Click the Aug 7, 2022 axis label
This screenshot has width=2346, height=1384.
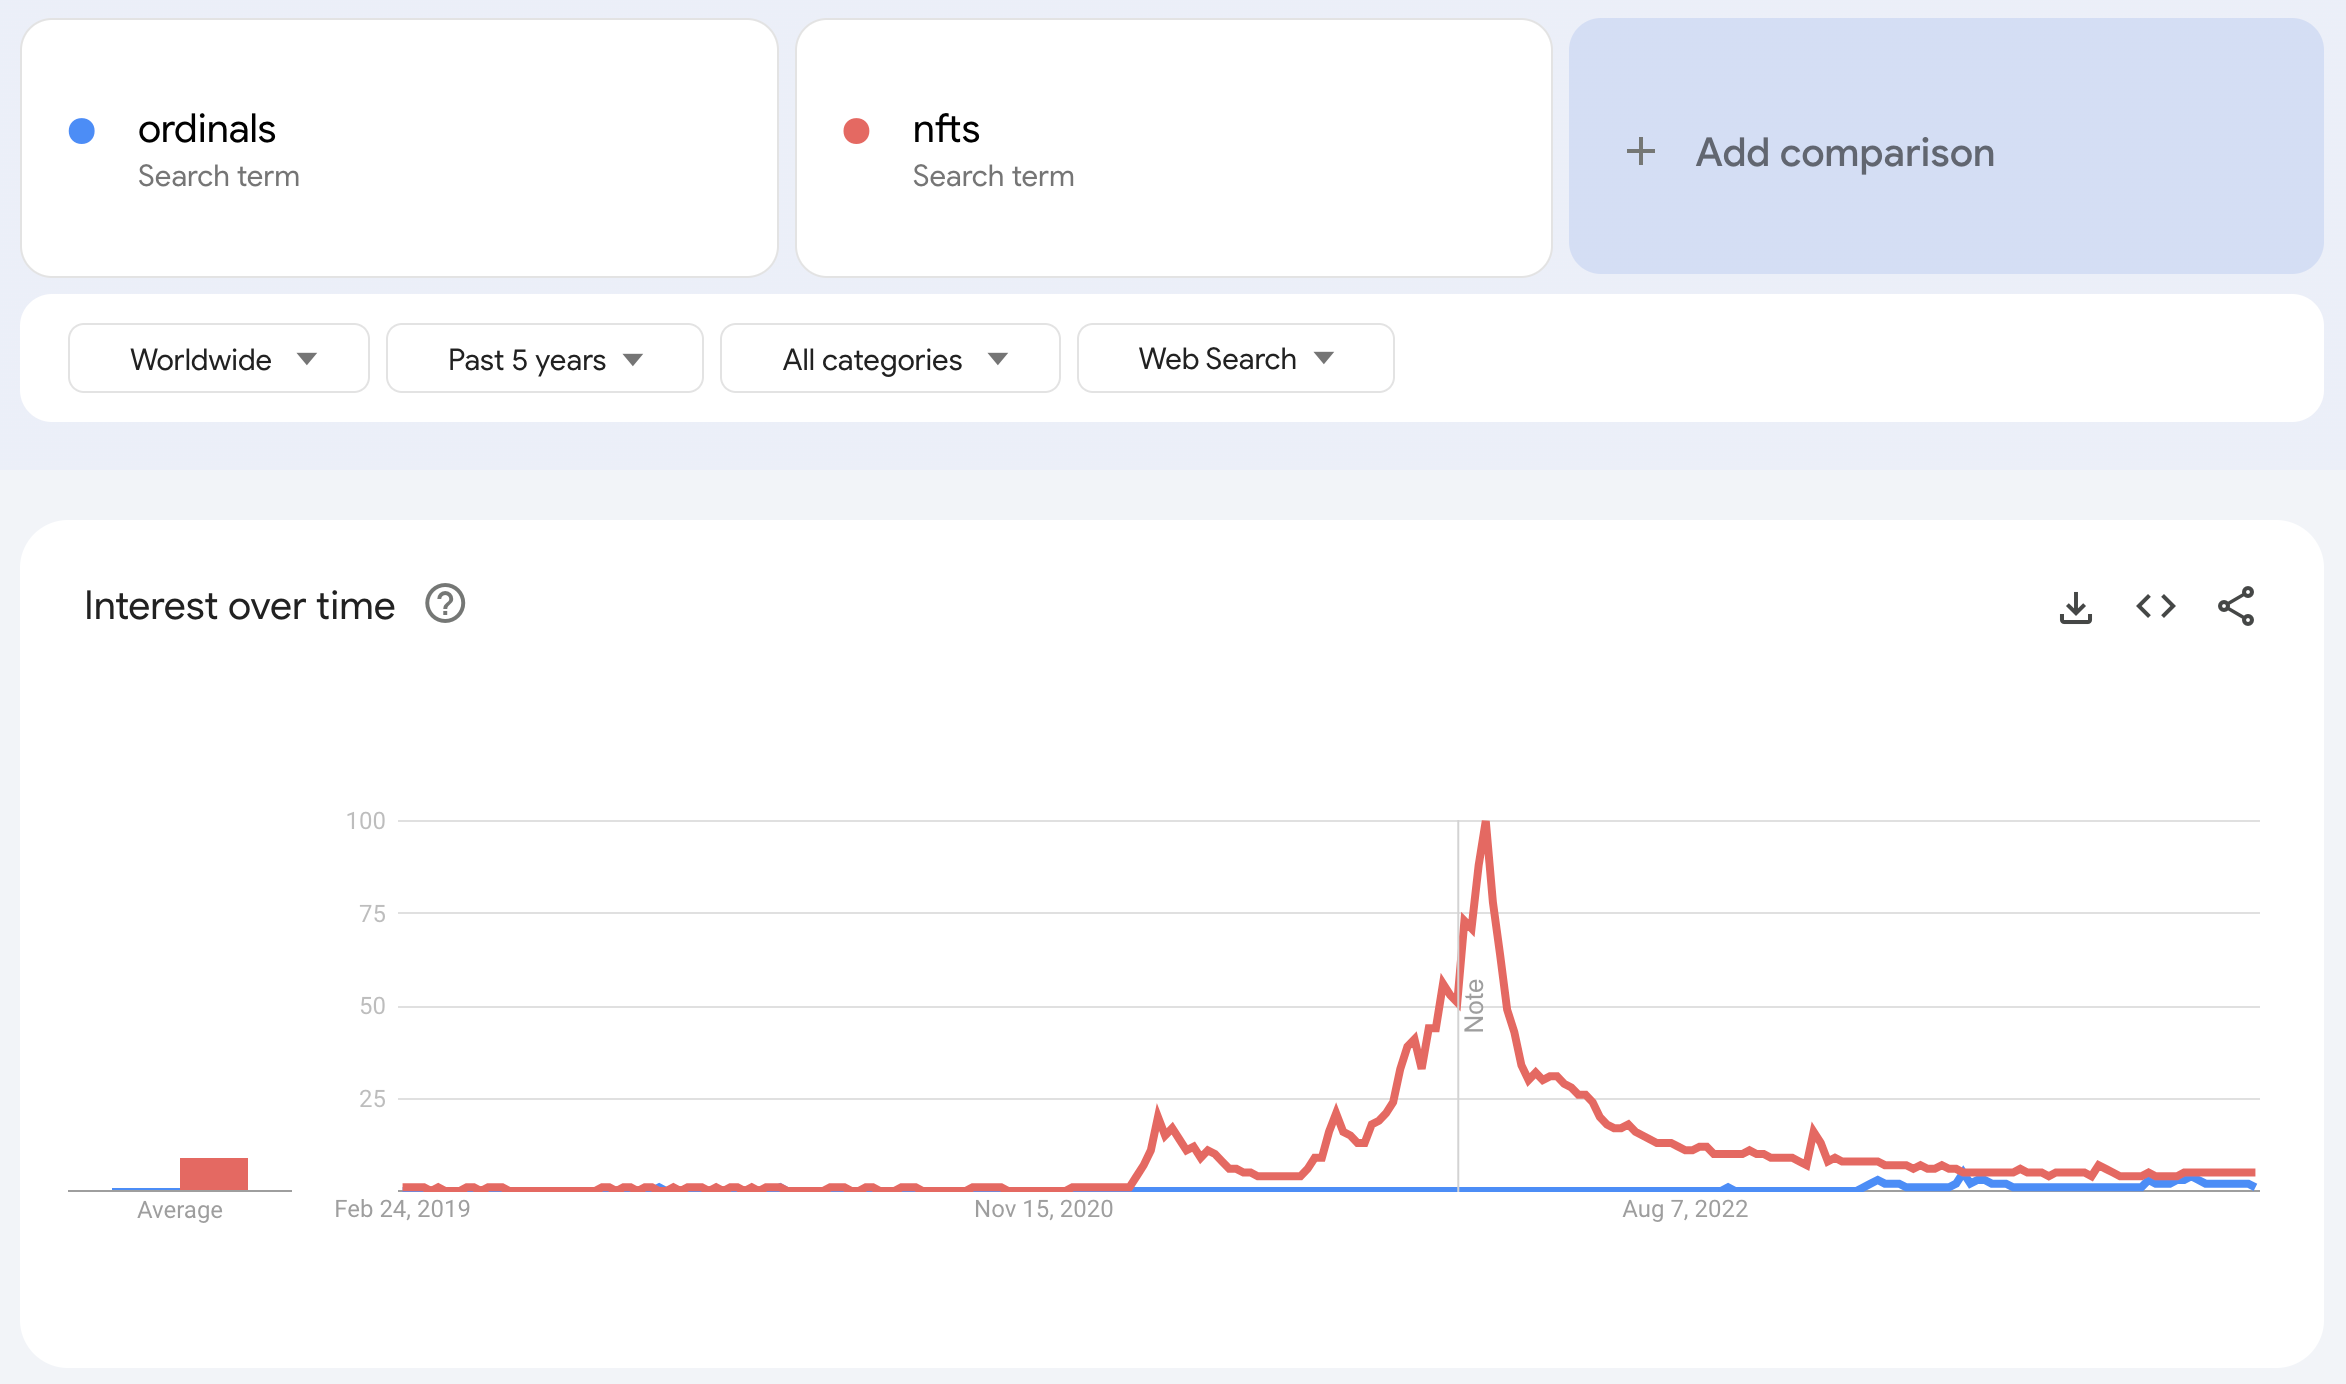[x=1685, y=1209]
